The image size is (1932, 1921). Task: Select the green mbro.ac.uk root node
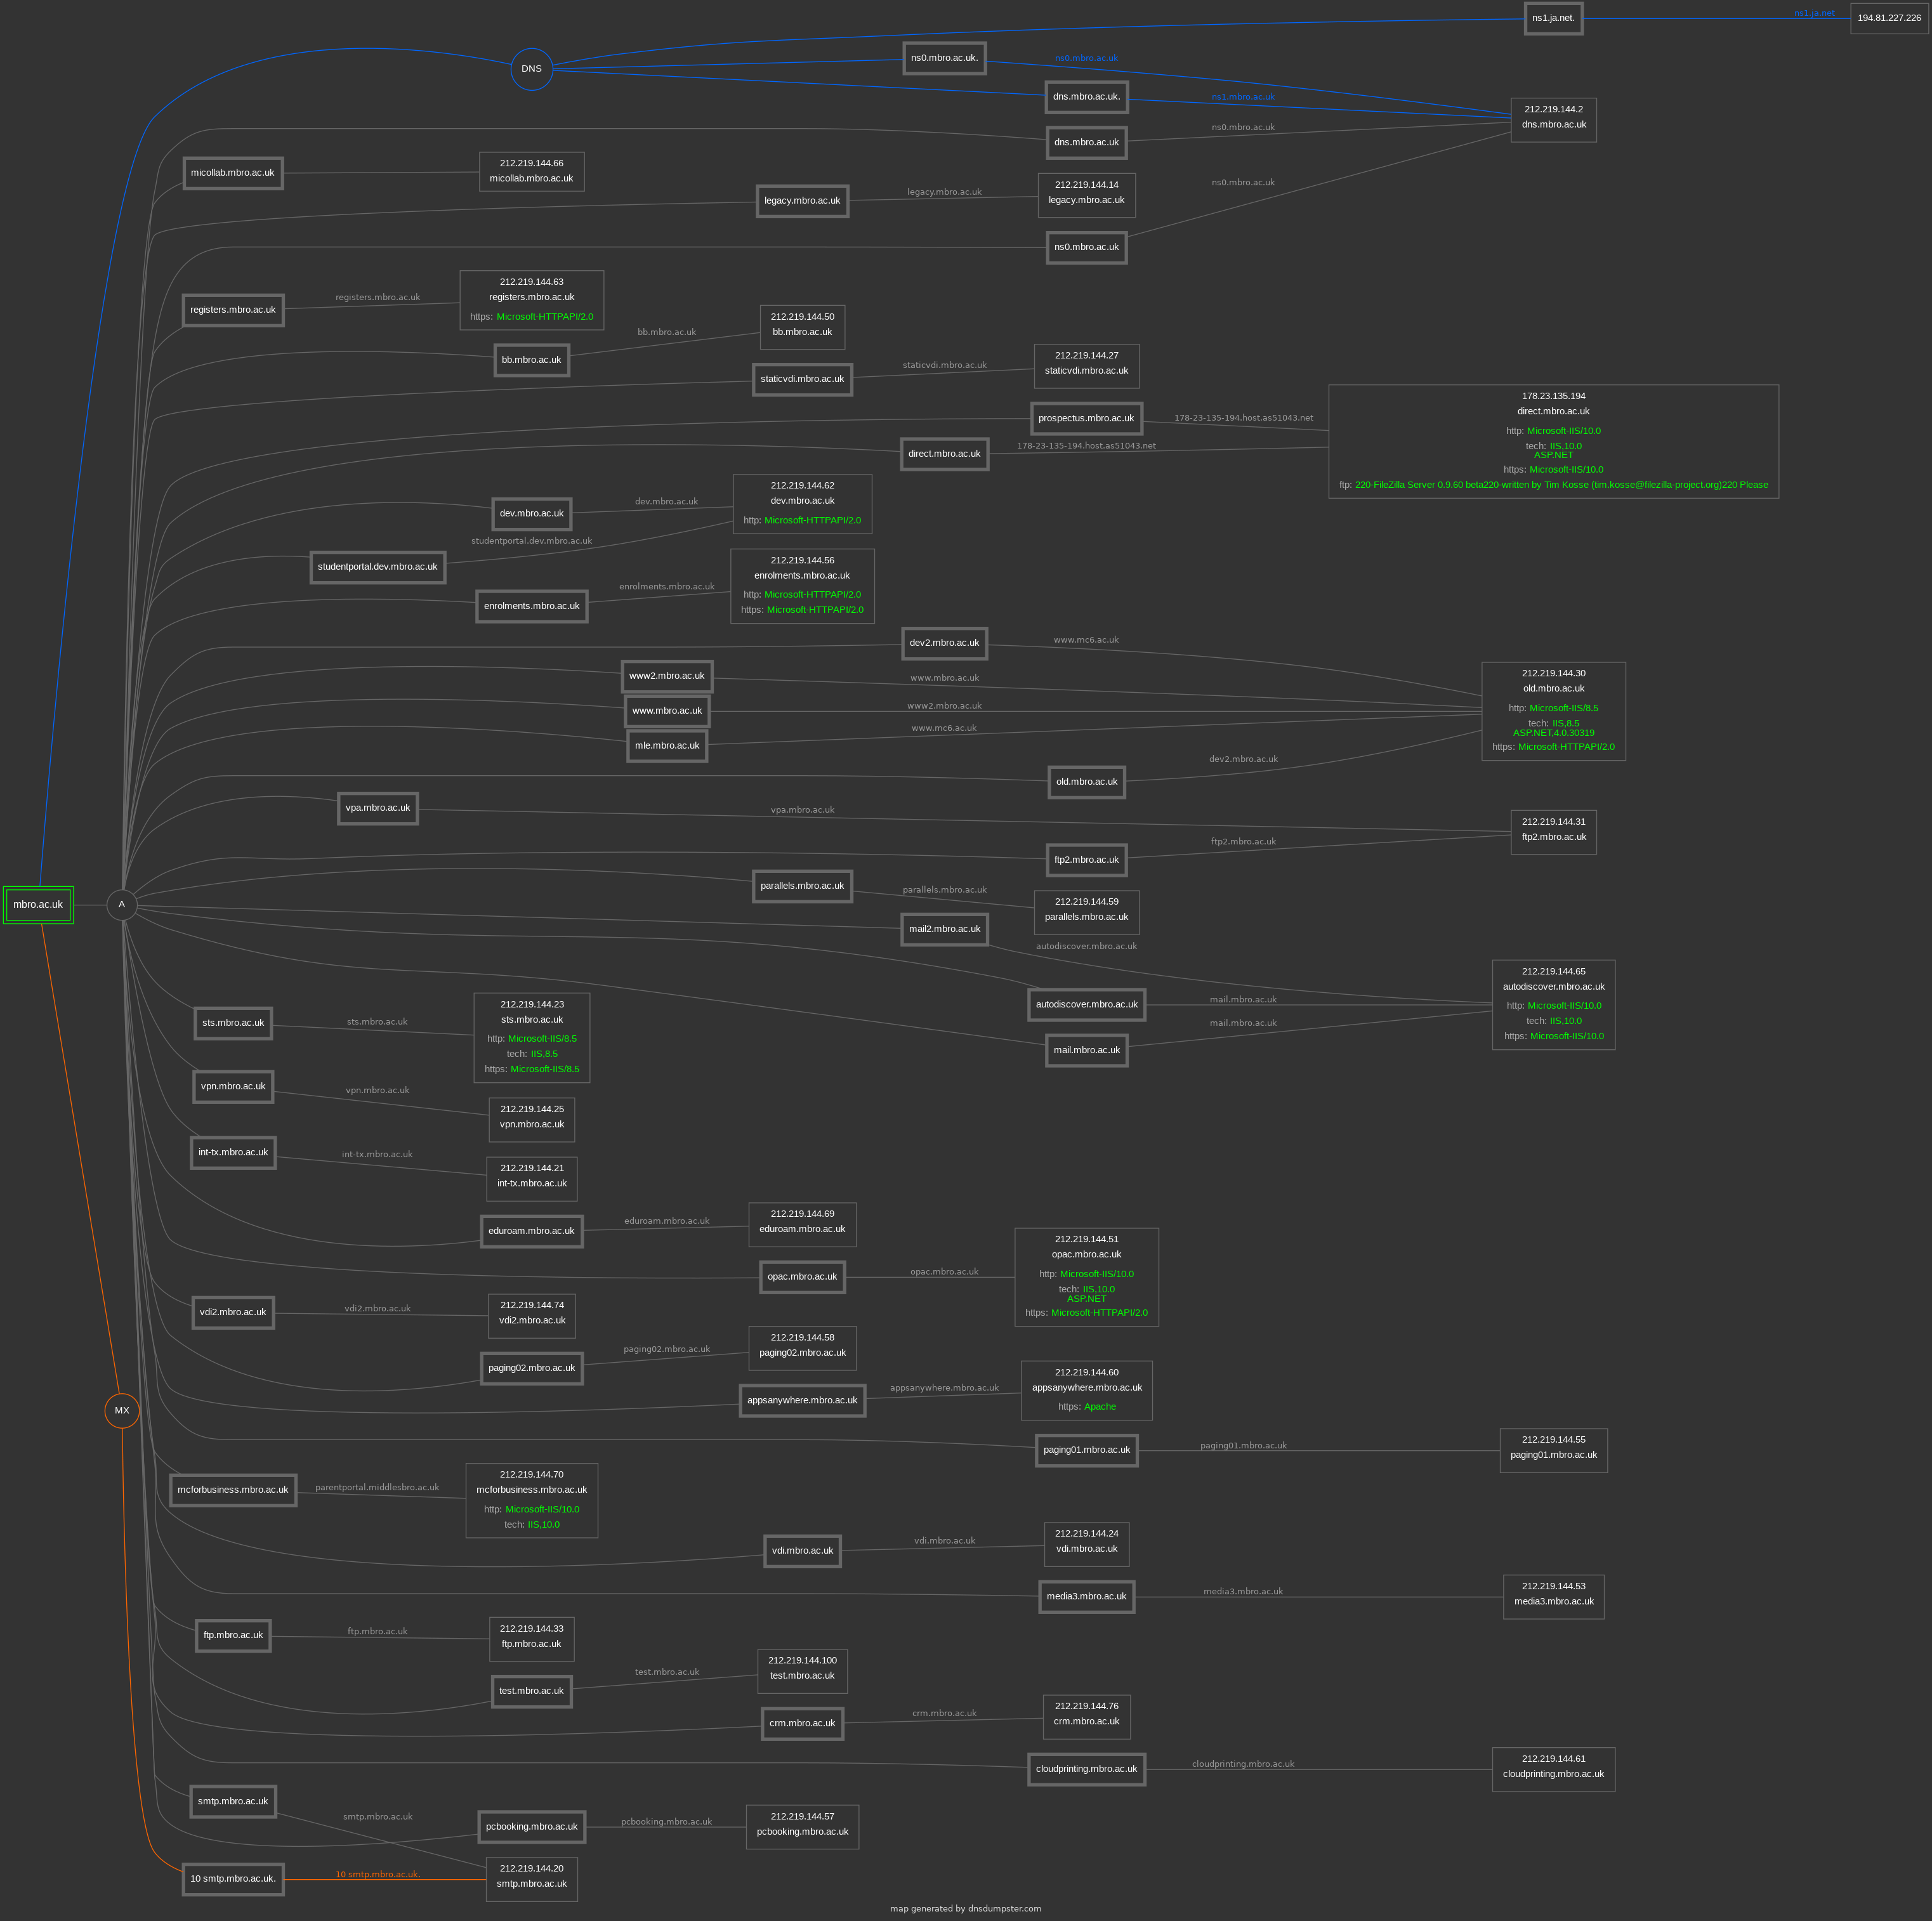pos(38,904)
